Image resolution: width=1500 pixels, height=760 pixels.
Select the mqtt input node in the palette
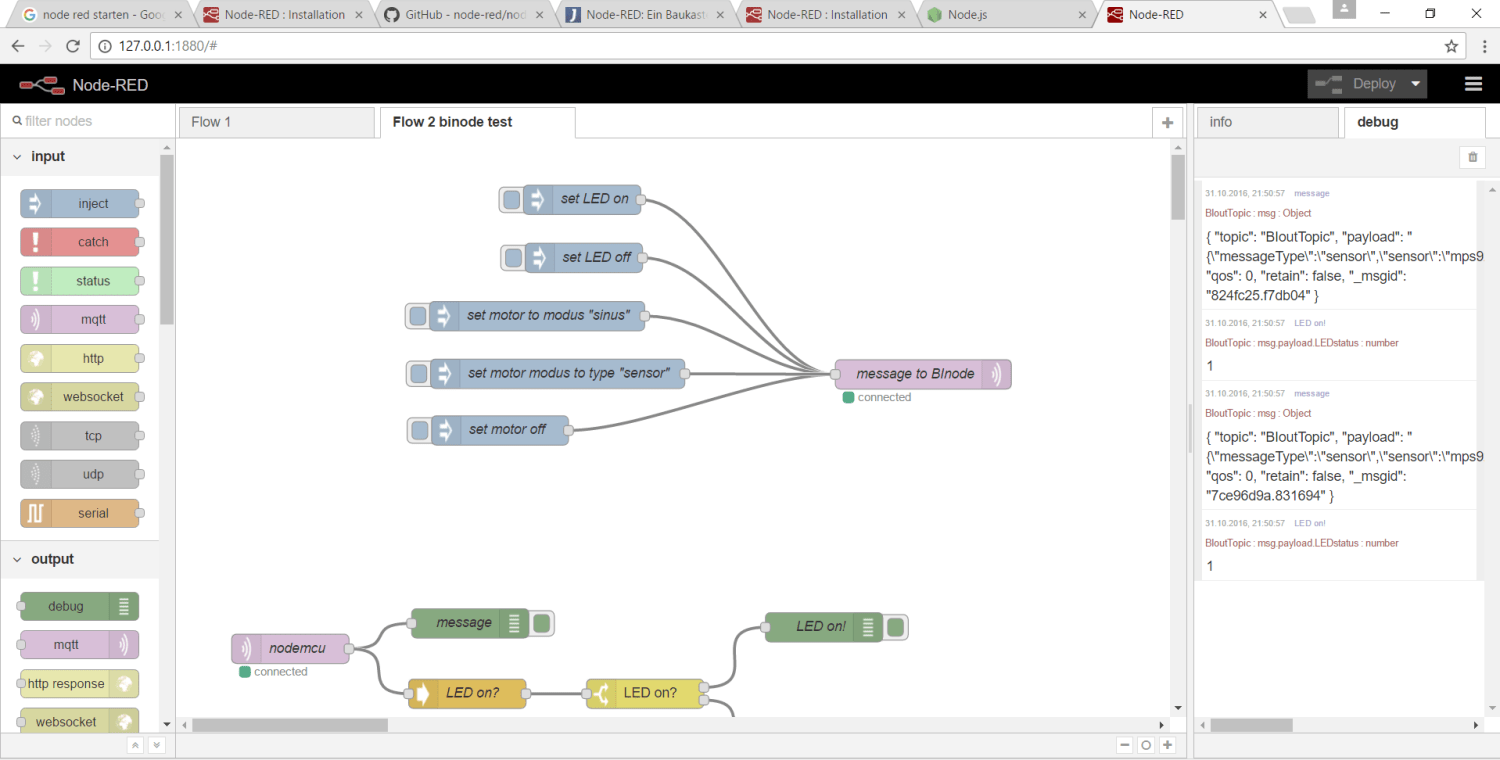pos(80,319)
